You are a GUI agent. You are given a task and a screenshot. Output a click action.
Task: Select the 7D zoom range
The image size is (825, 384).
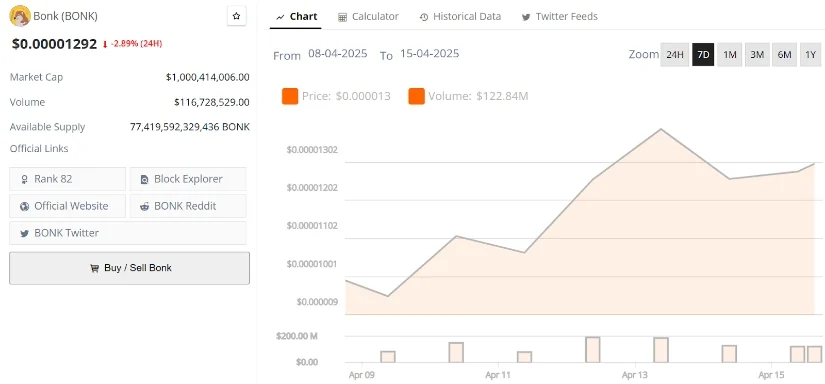(x=703, y=55)
